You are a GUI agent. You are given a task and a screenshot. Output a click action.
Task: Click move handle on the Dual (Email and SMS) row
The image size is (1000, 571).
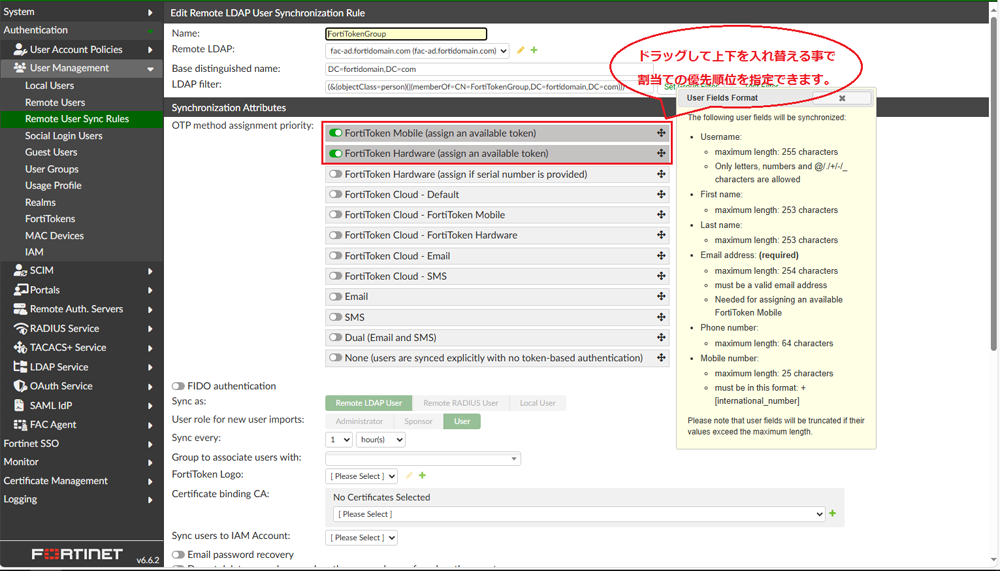tap(661, 338)
